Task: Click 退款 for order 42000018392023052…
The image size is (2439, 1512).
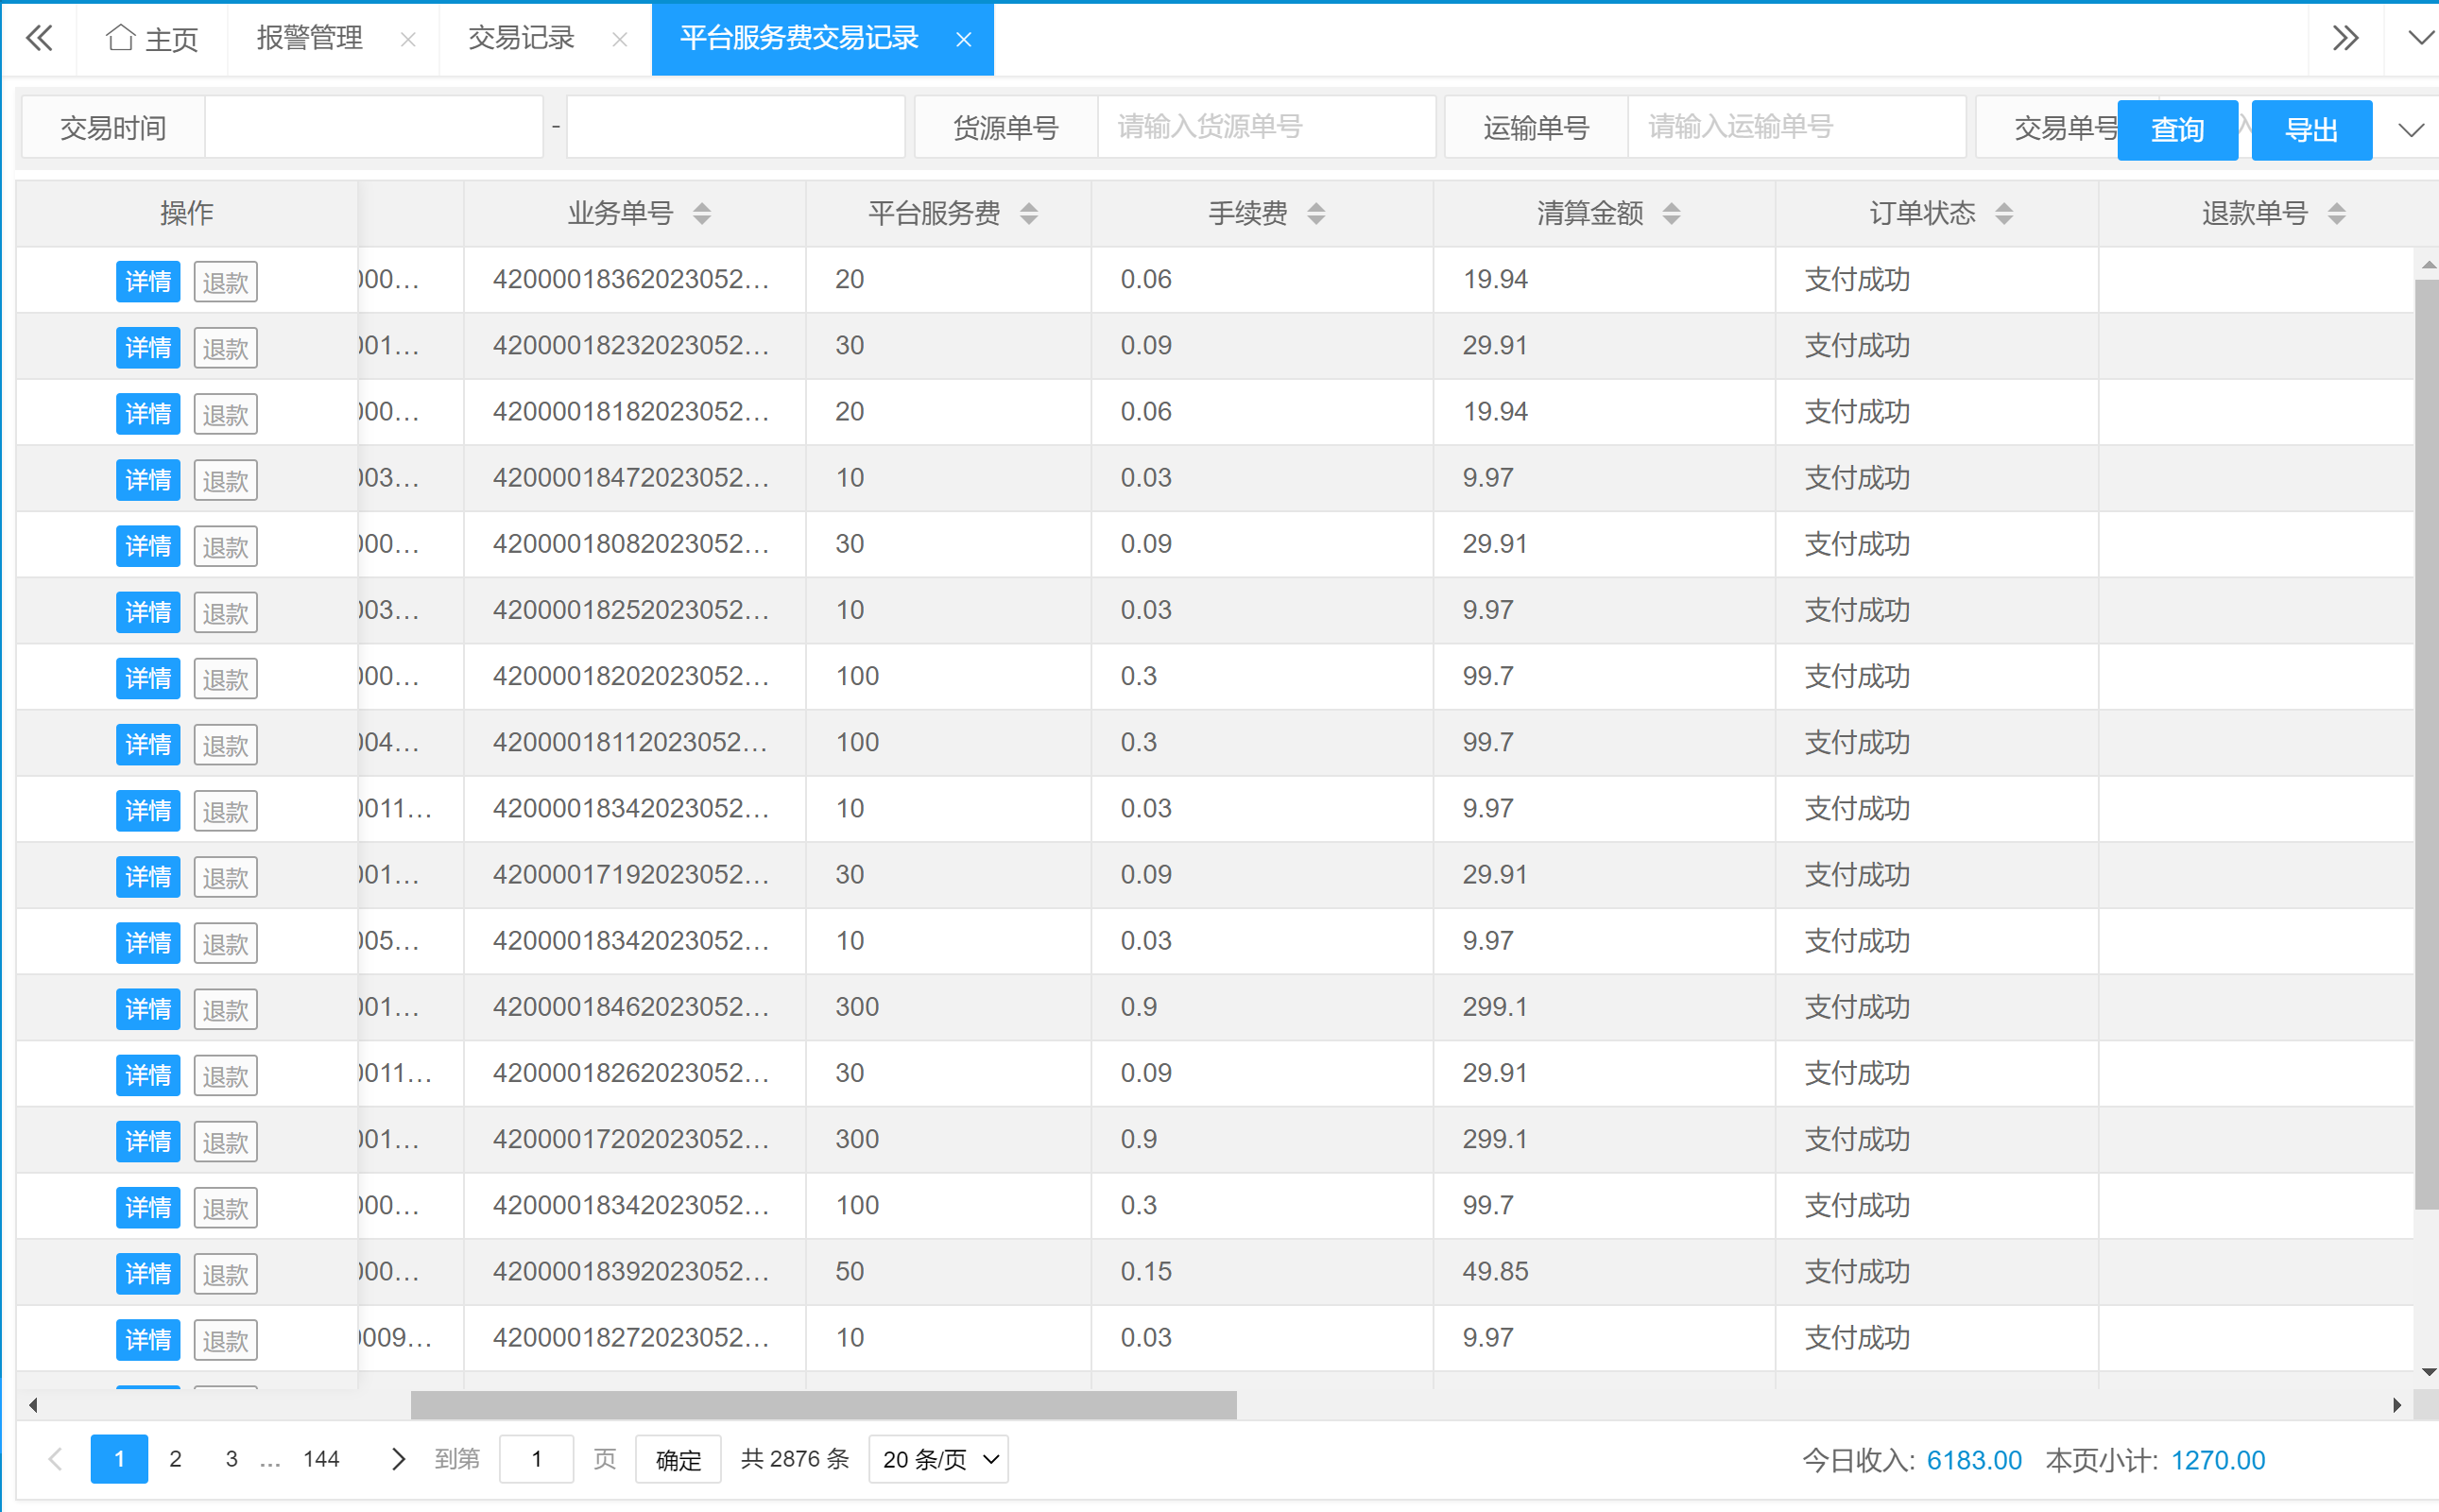Action: pyautogui.click(x=225, y=1274)
